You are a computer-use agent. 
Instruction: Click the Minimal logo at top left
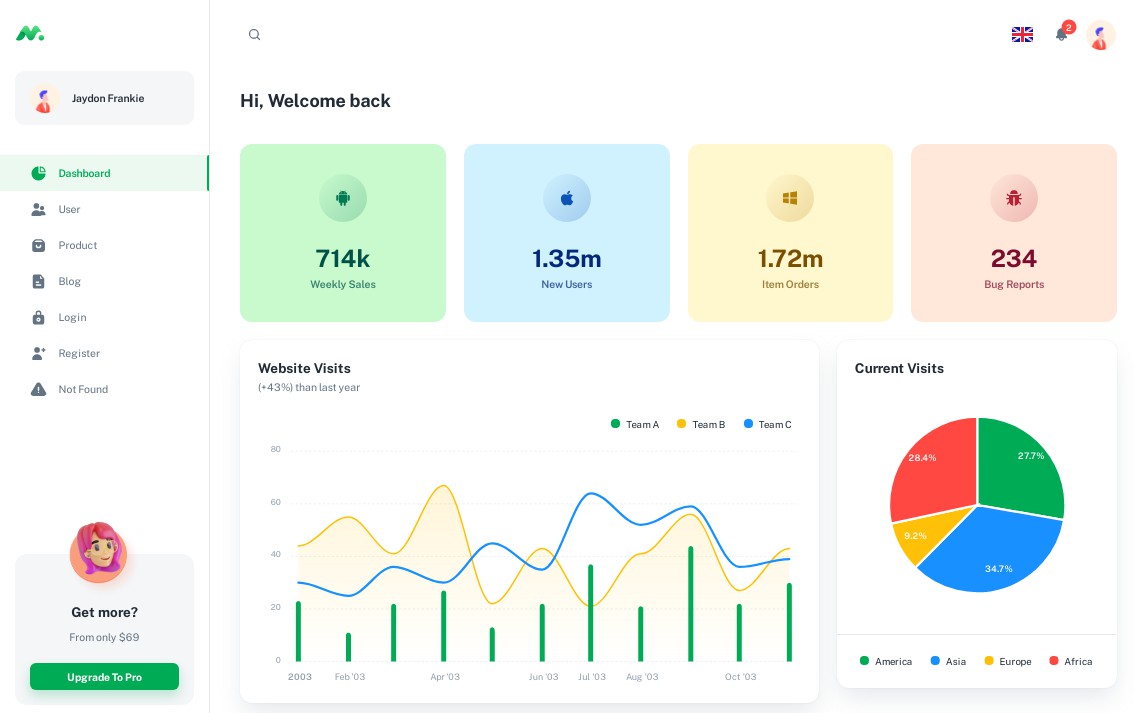click(x=30, y=33)
